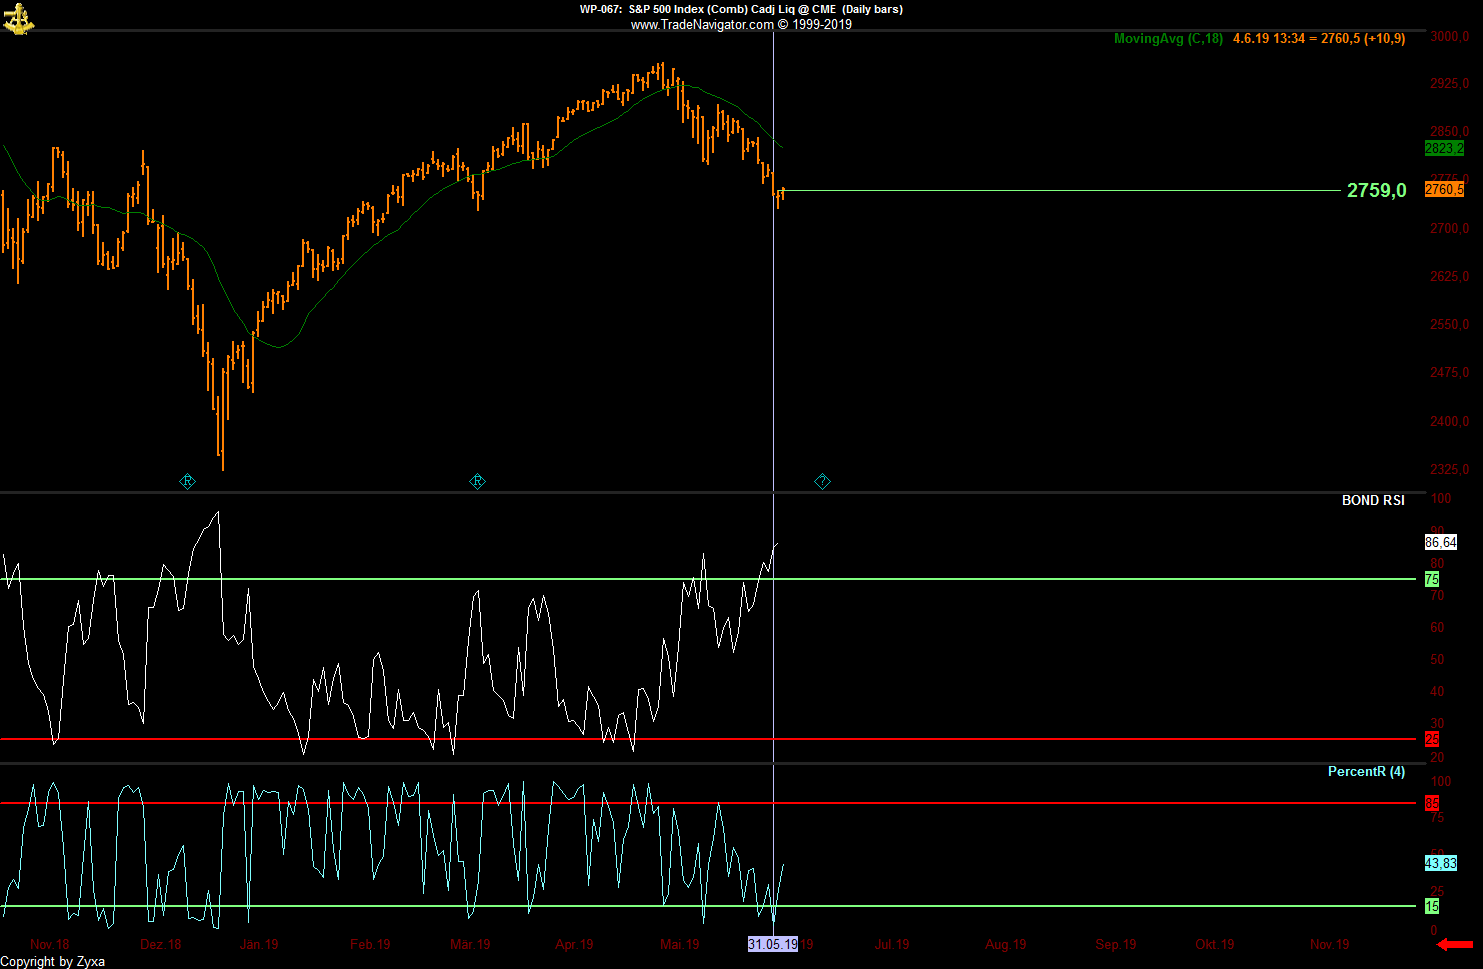
Task: Click the 3000,0 price axis label
Action: (1450, 37)
